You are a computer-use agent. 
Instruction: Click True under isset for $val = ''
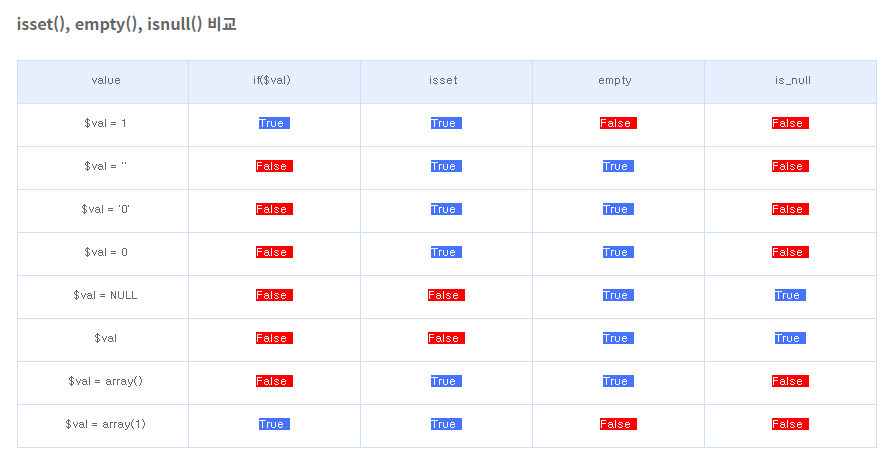tap(446, 166)
